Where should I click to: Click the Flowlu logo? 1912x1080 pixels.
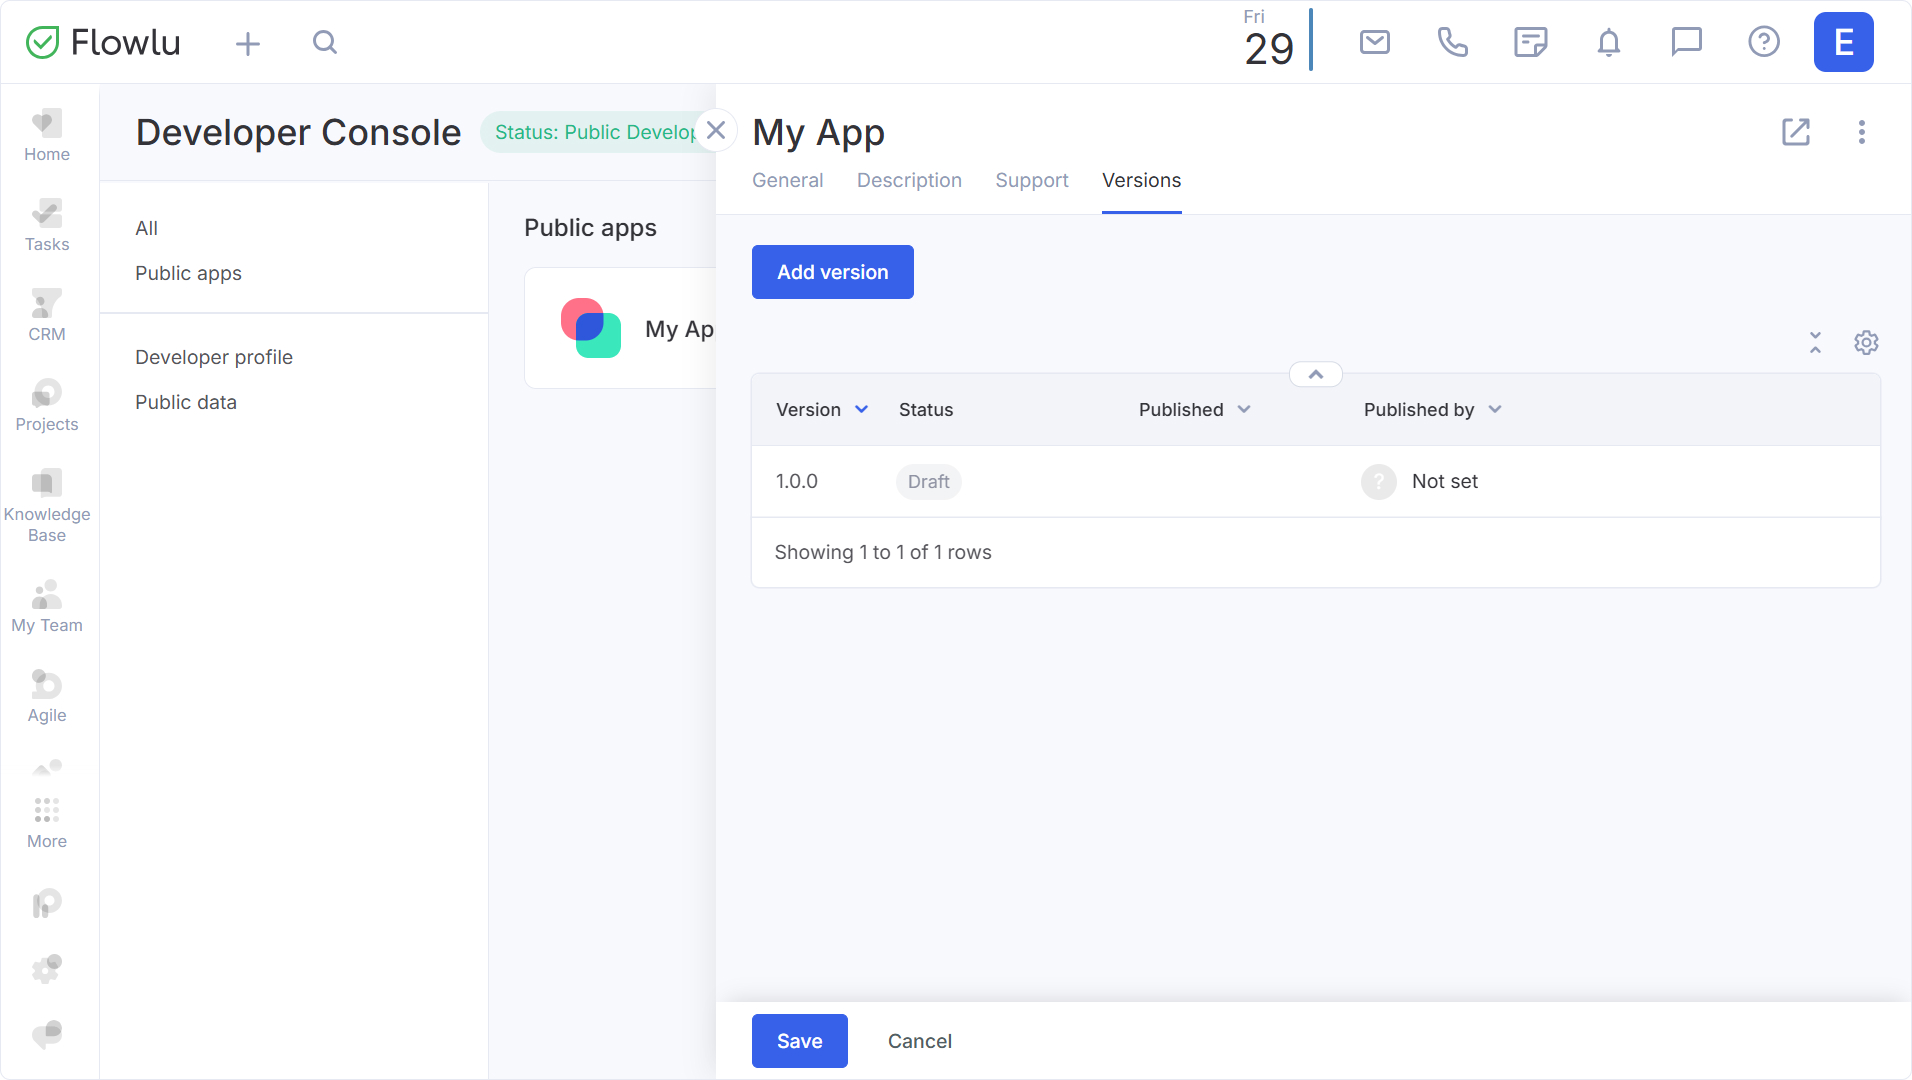[103, 42]
